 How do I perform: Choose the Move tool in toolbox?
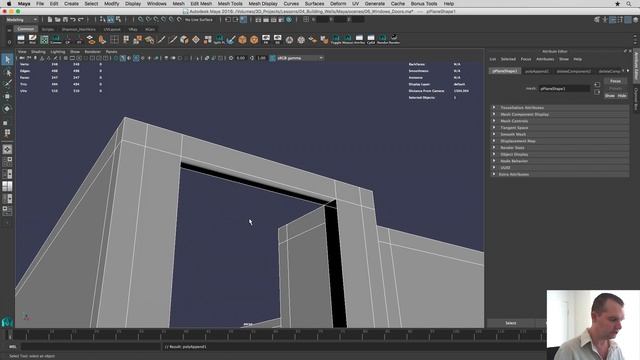tap(7, 96)
